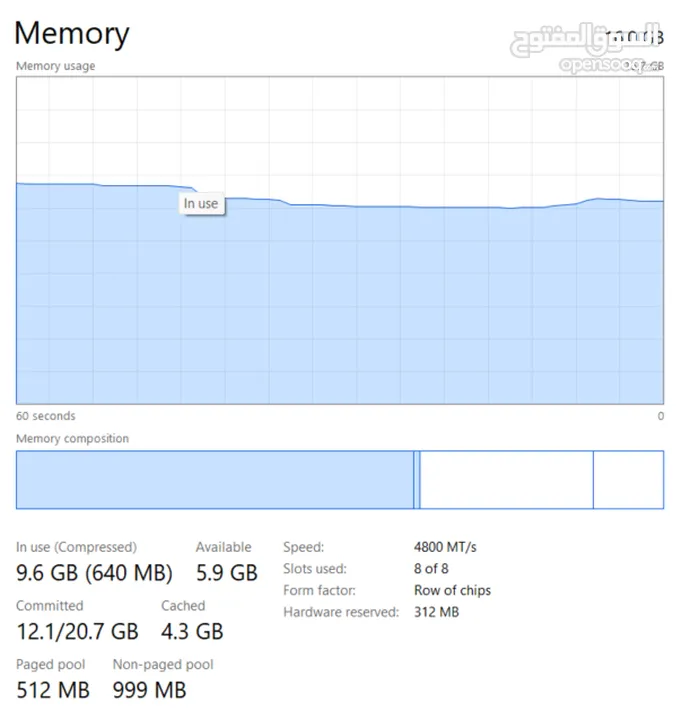
Task: Click the Memory heading title
Action: [x=72, y=33]
